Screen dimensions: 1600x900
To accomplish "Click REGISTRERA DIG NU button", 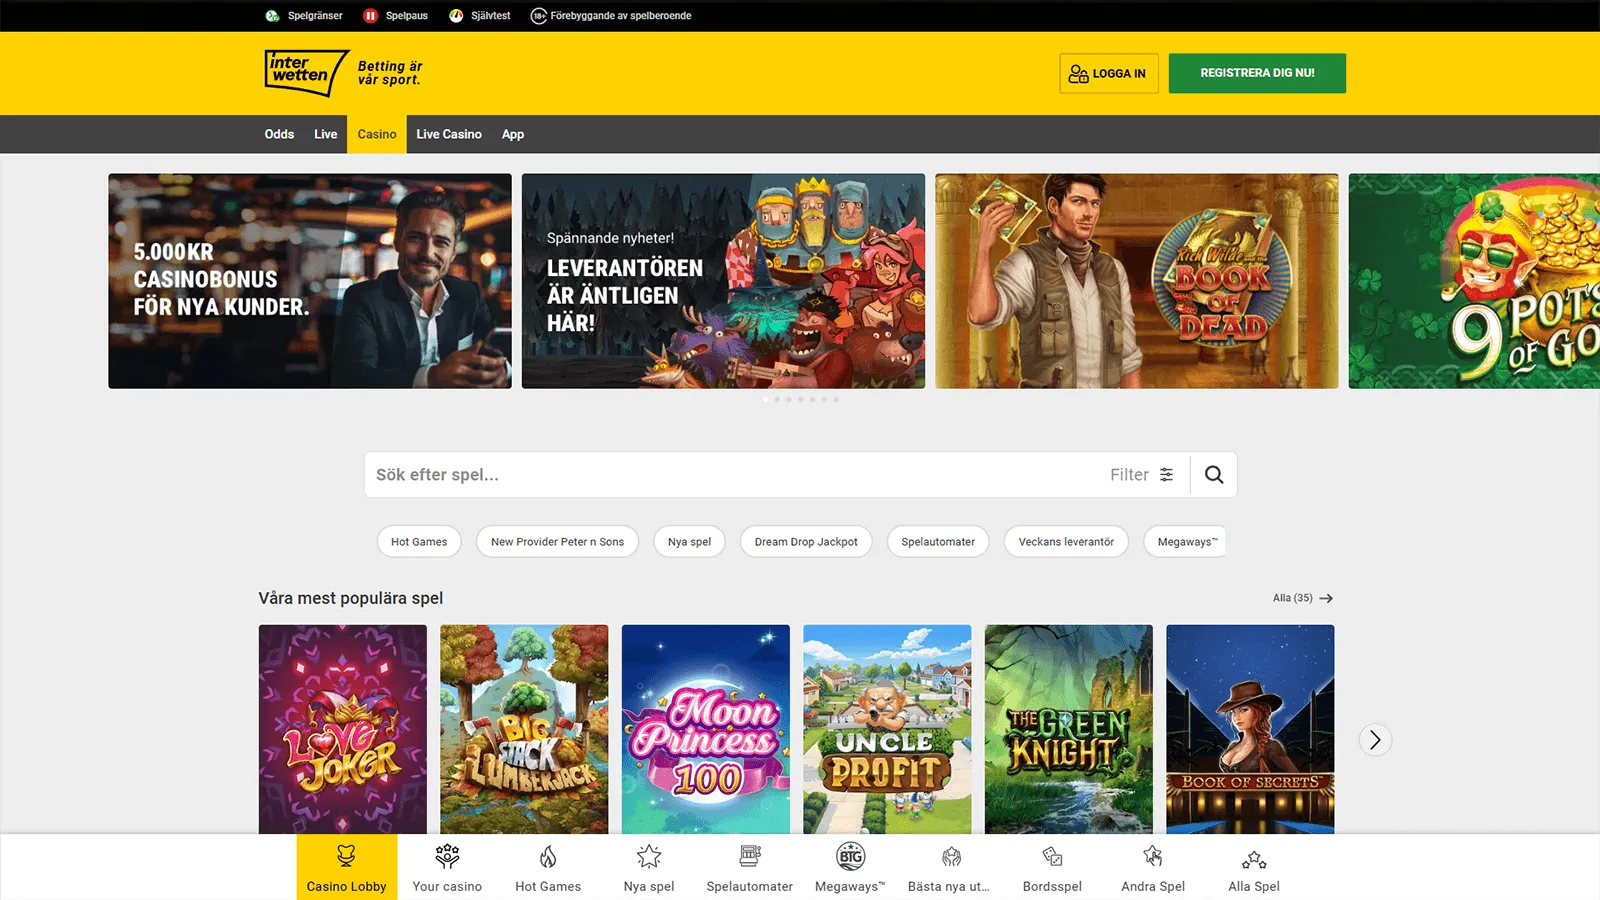I will pyautogui.click(x=1257, y=73).
